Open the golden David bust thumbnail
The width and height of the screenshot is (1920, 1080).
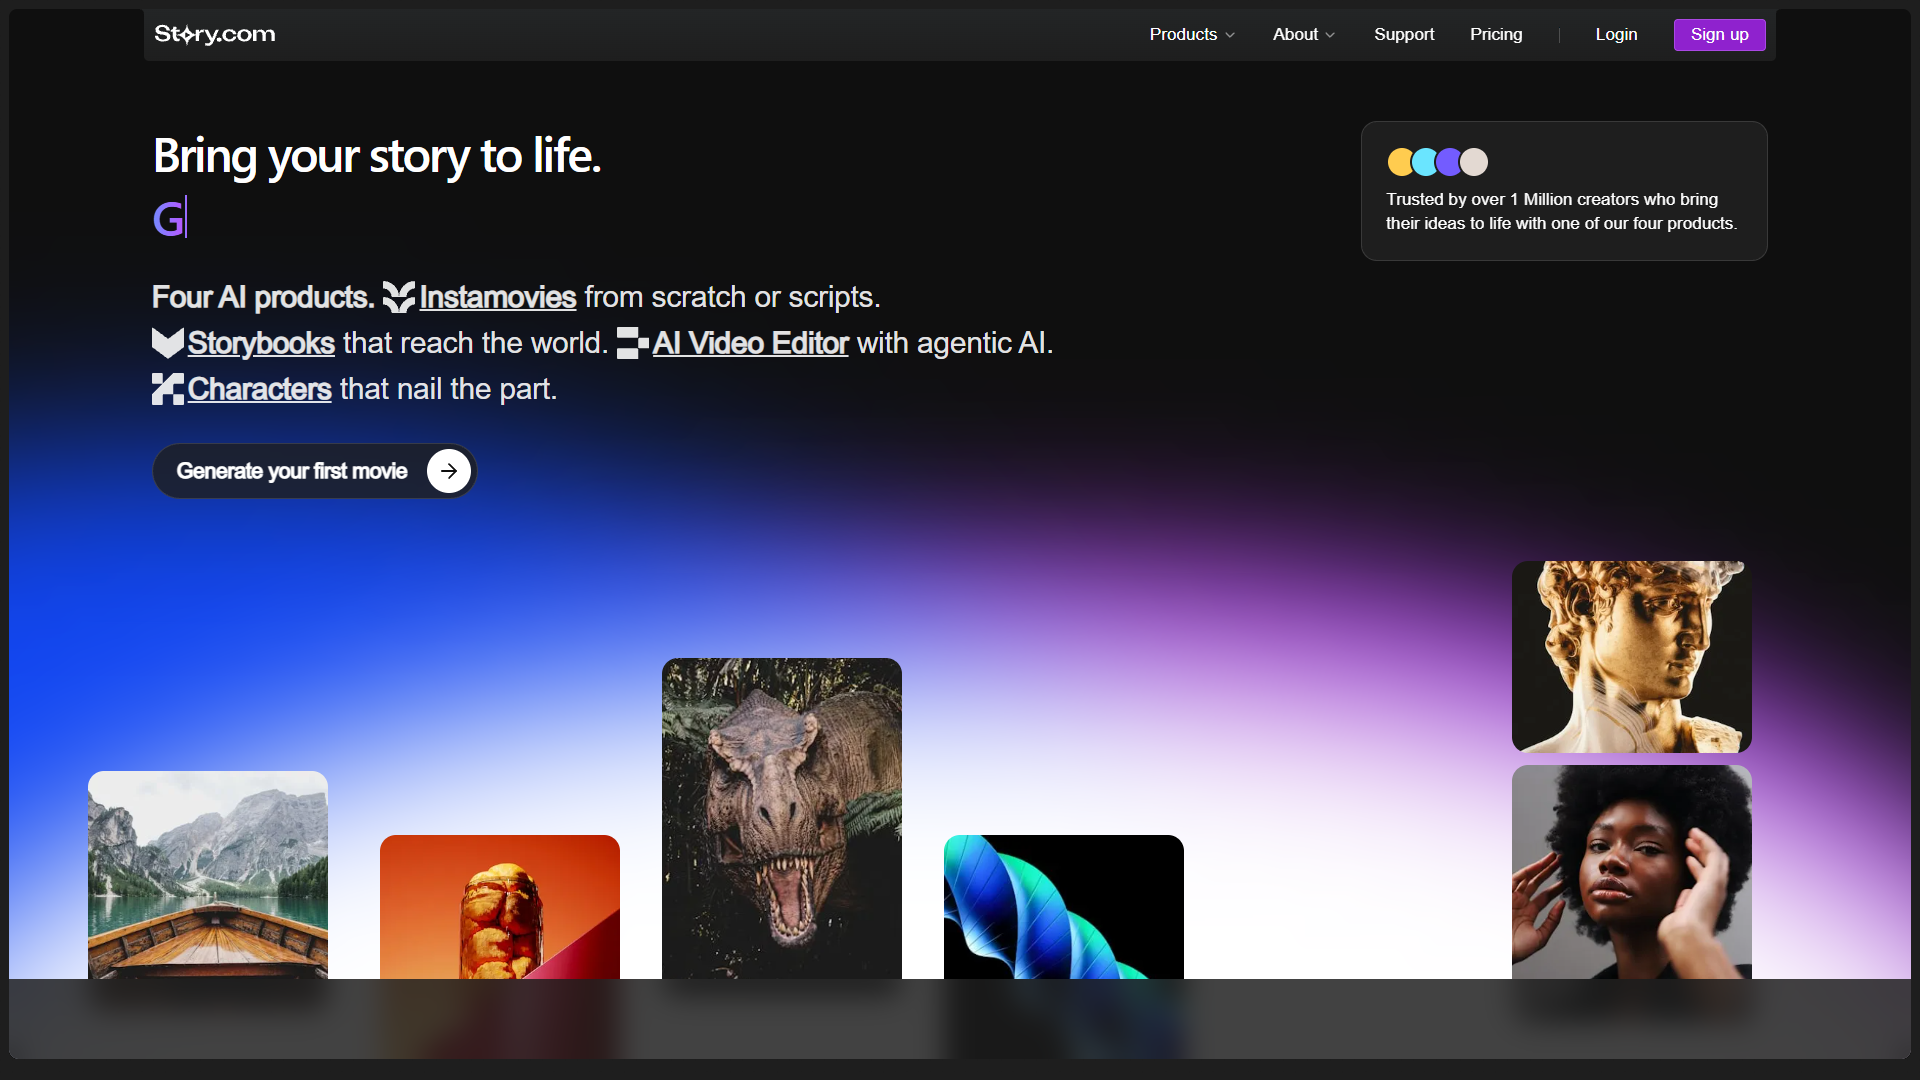click(x=1632, y=657)
